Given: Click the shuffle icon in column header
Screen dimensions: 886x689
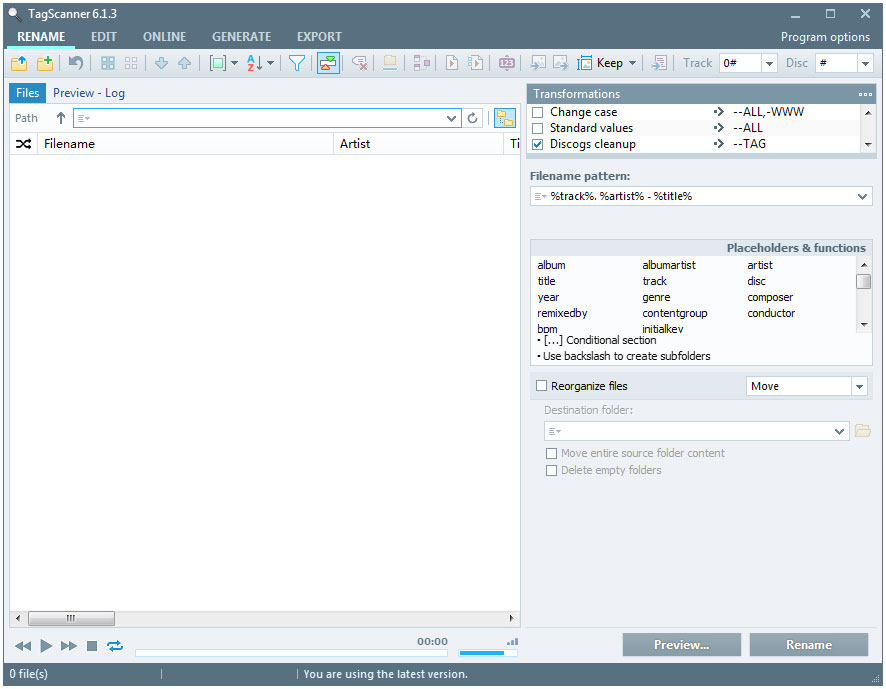Looking at the screenshot, I should click(x=23, y=144).
